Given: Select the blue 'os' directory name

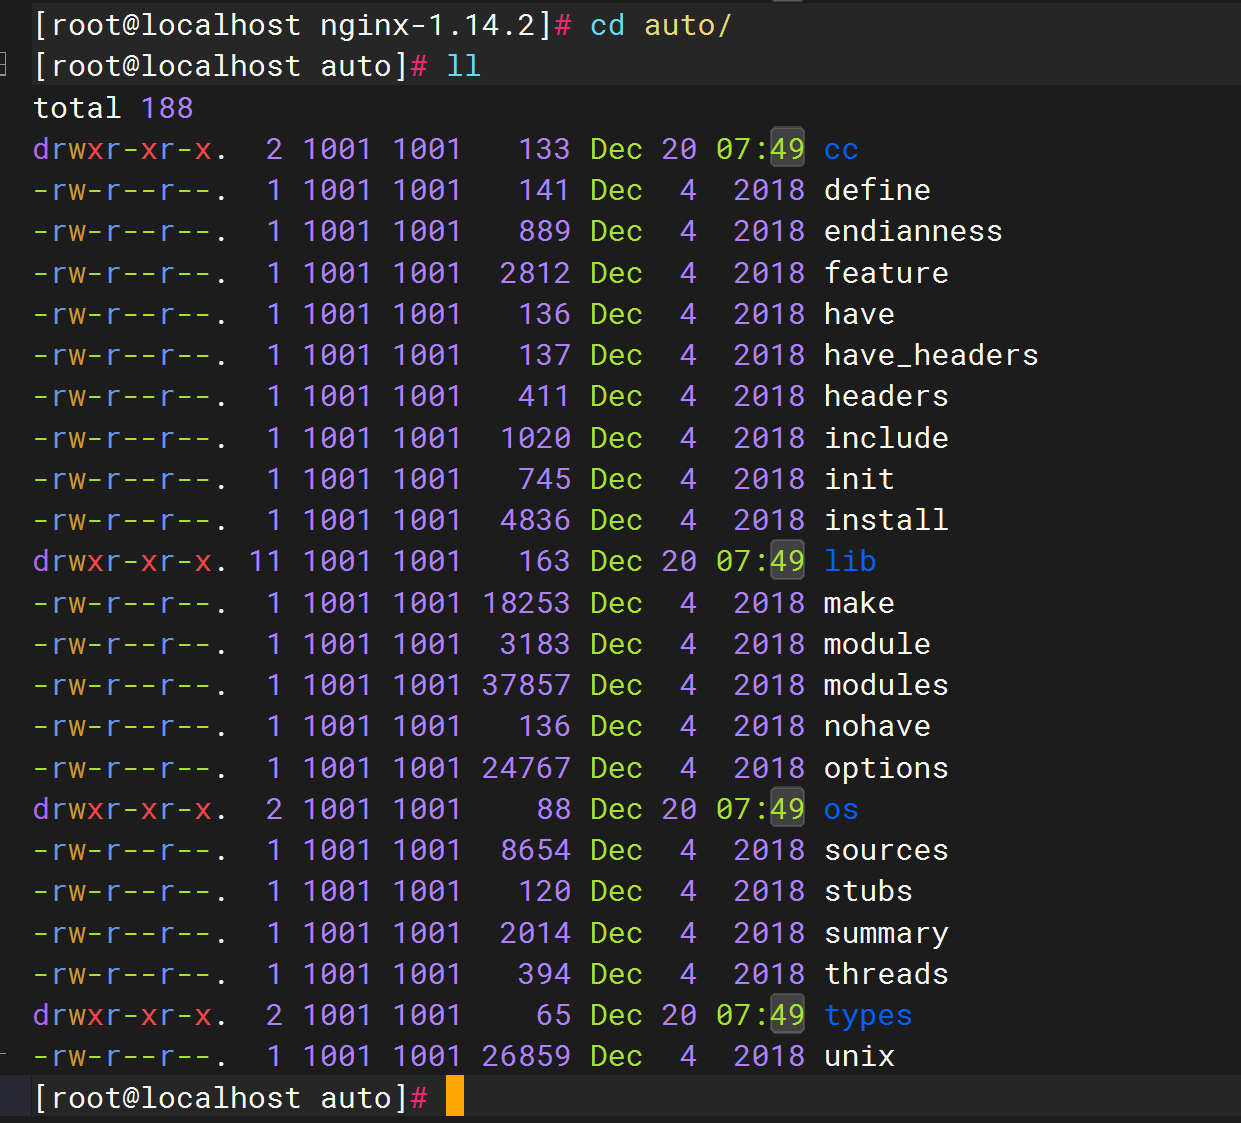Looking at the screenshot, I should (841, 809).
